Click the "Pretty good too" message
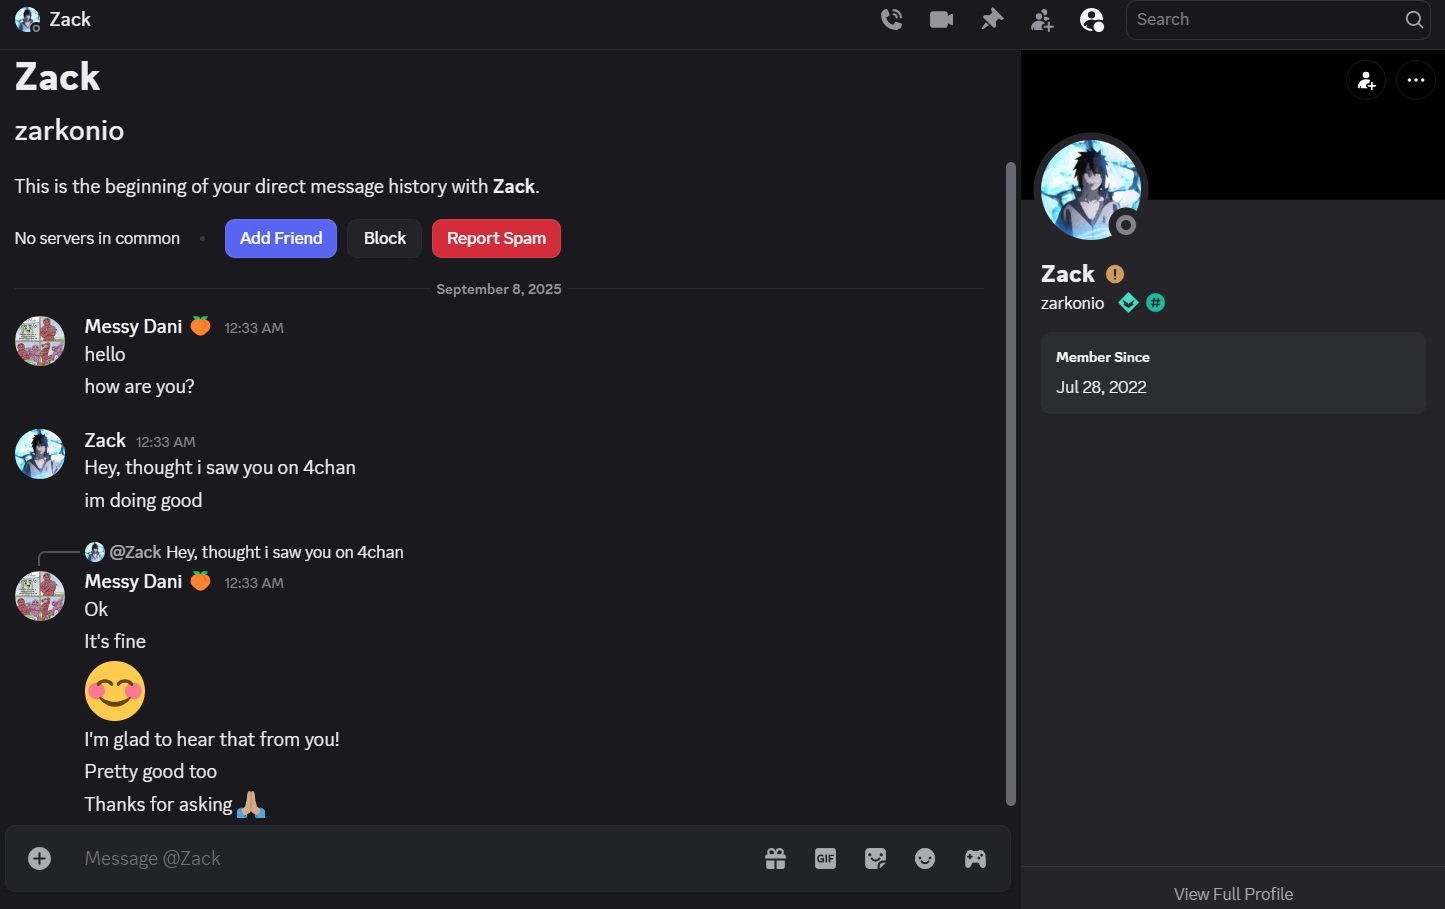 tap(151, 771)
